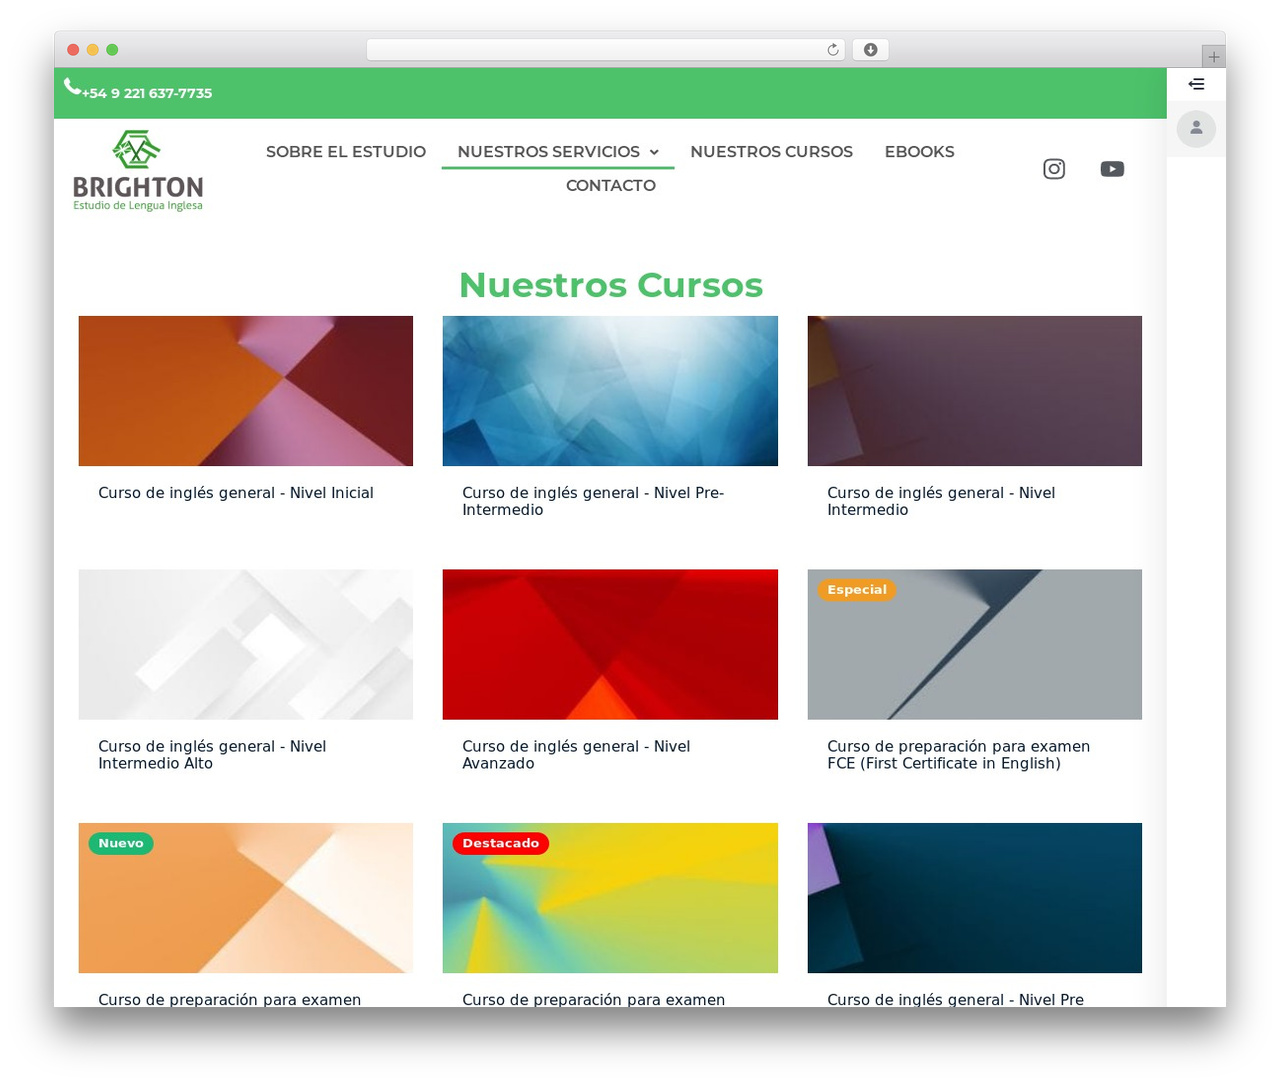Open a new browser tab with plus
This screenshot has height=1084, width=1280.
pyautogui.click(x=1213, y=57)
